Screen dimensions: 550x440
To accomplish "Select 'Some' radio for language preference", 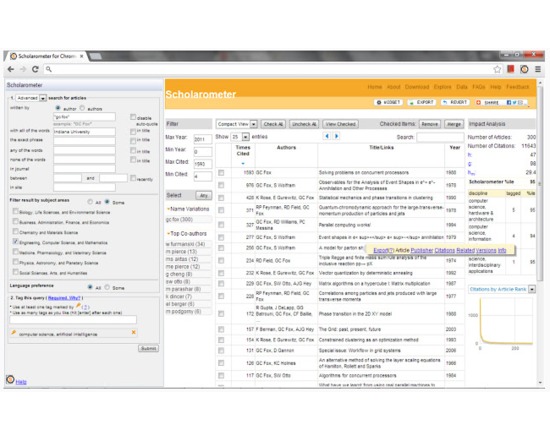I will [107, 287].
